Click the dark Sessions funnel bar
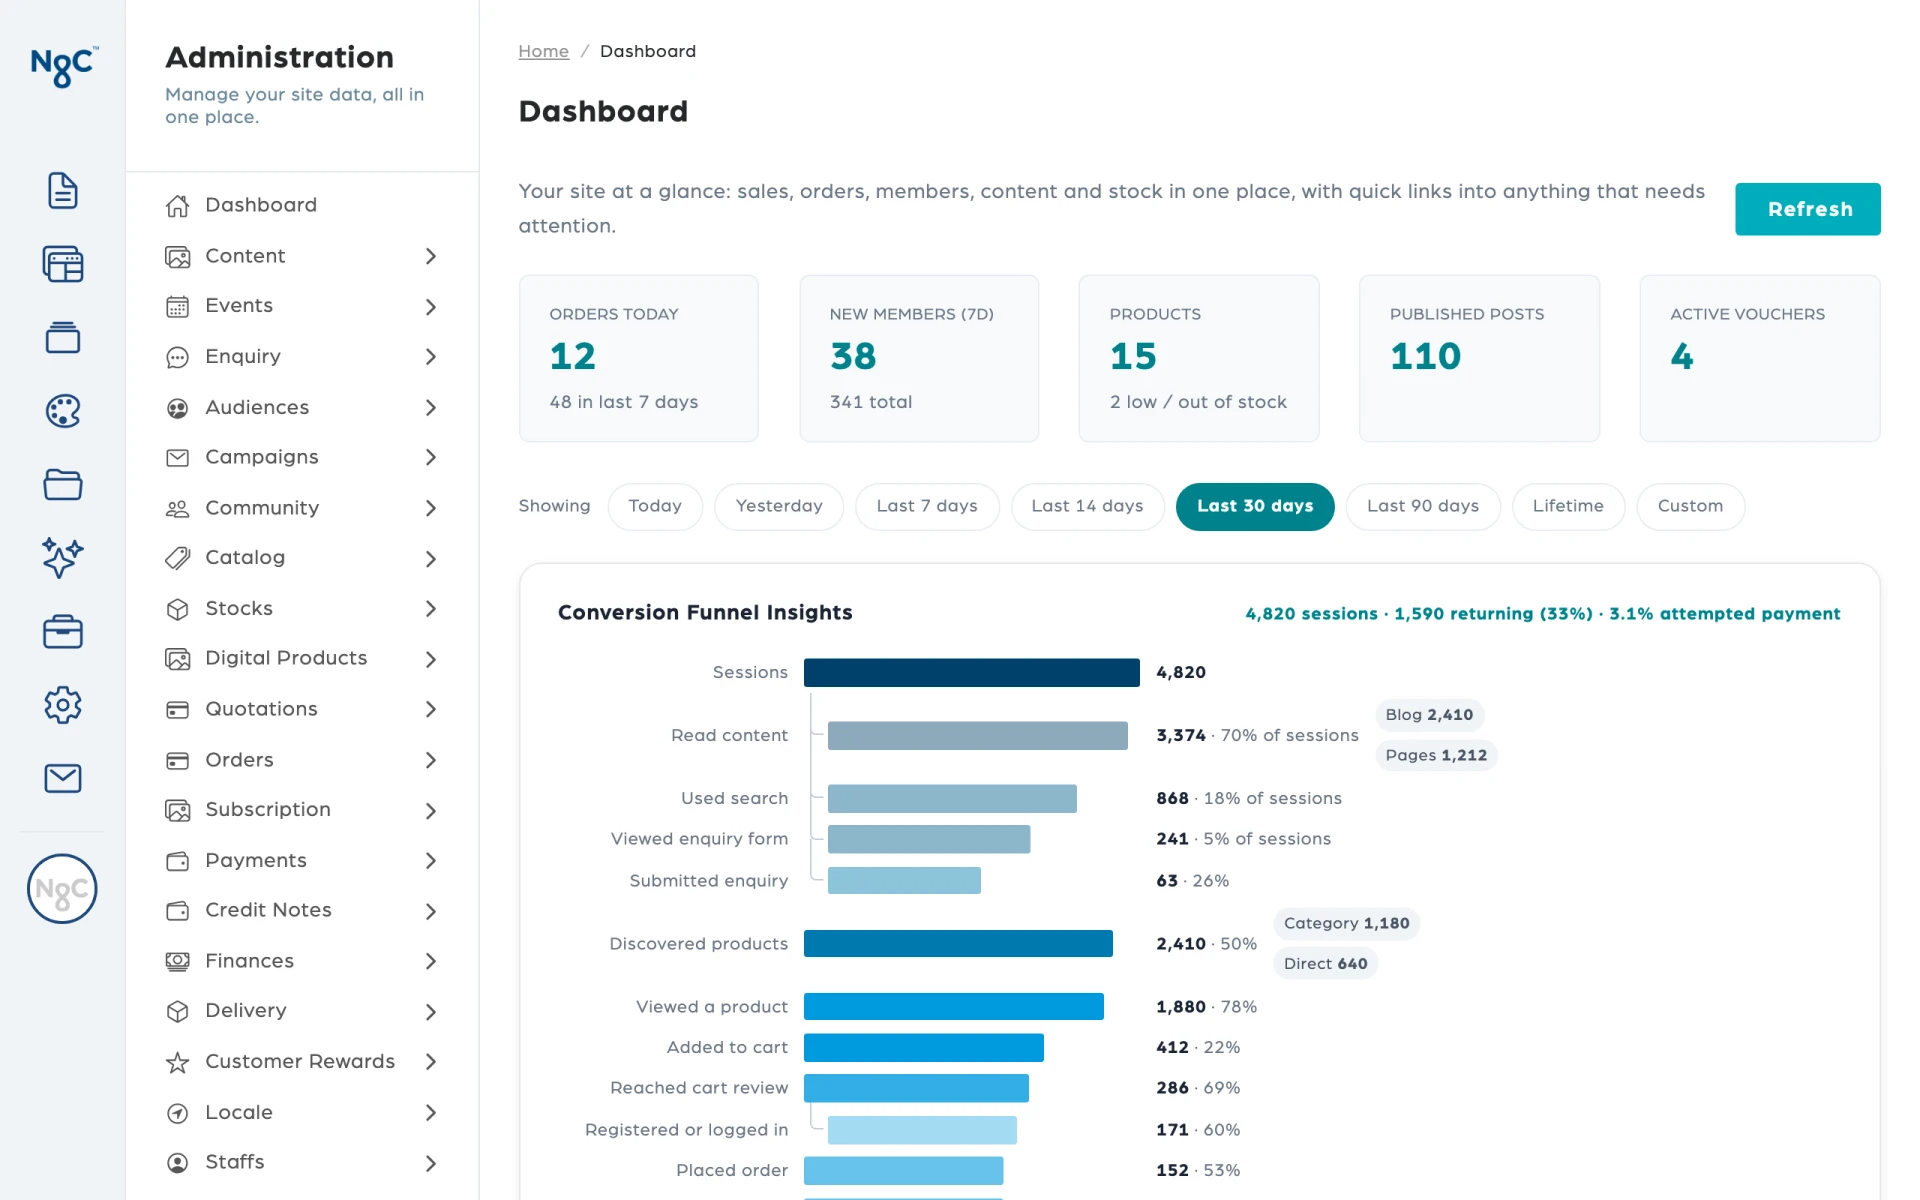This screenshot has height=1200, width=1920. coord(972,672)
